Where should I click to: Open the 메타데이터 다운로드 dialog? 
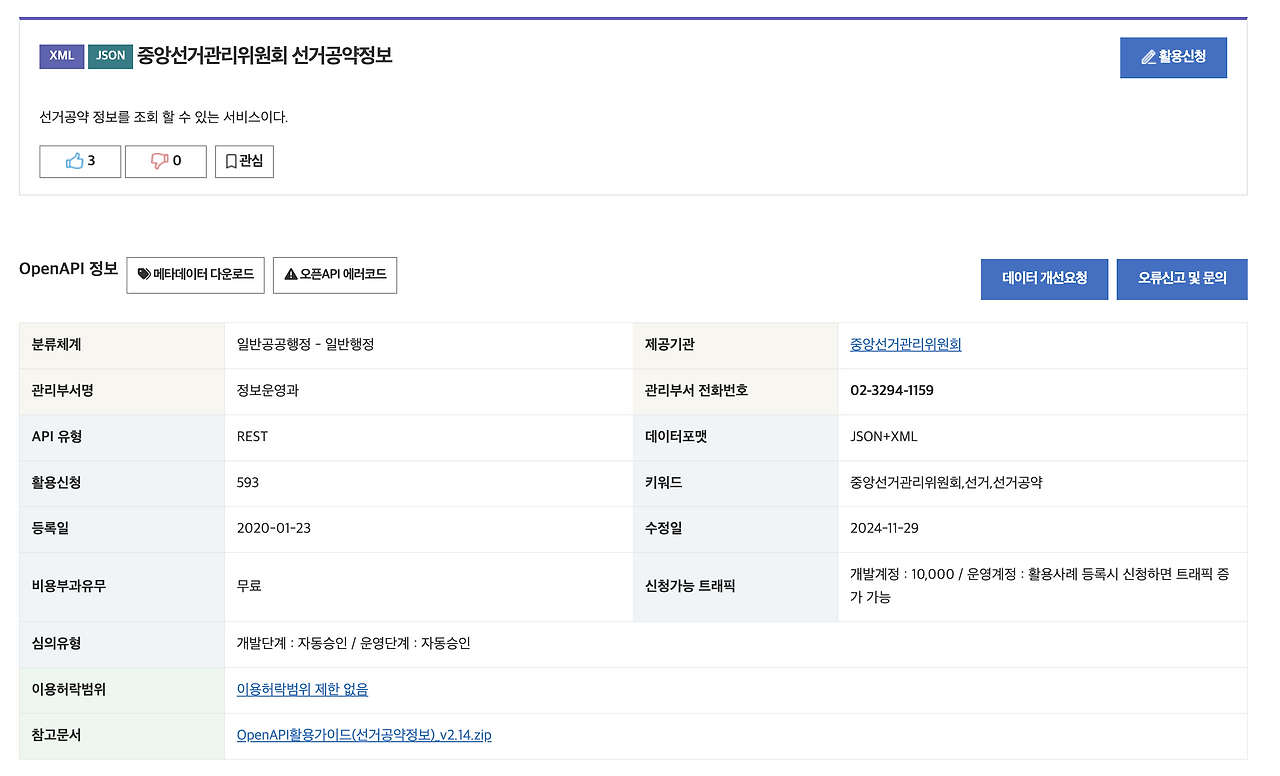(195, 276)
